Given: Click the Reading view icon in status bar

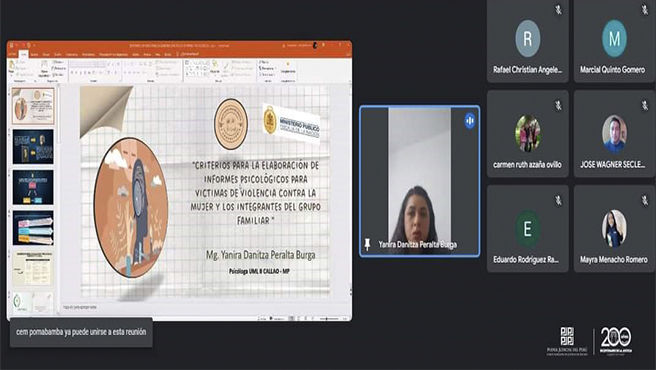Looking at the screenshot, I should click(x=306, y=319).
